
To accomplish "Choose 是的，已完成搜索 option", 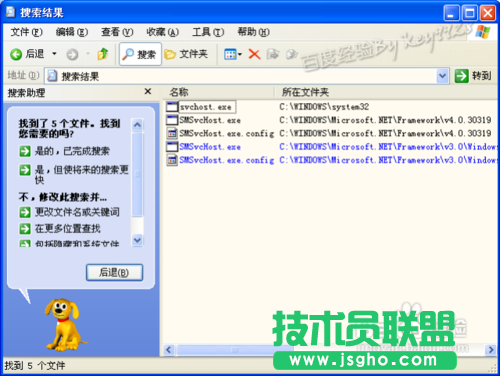I will tap(72, 151).
